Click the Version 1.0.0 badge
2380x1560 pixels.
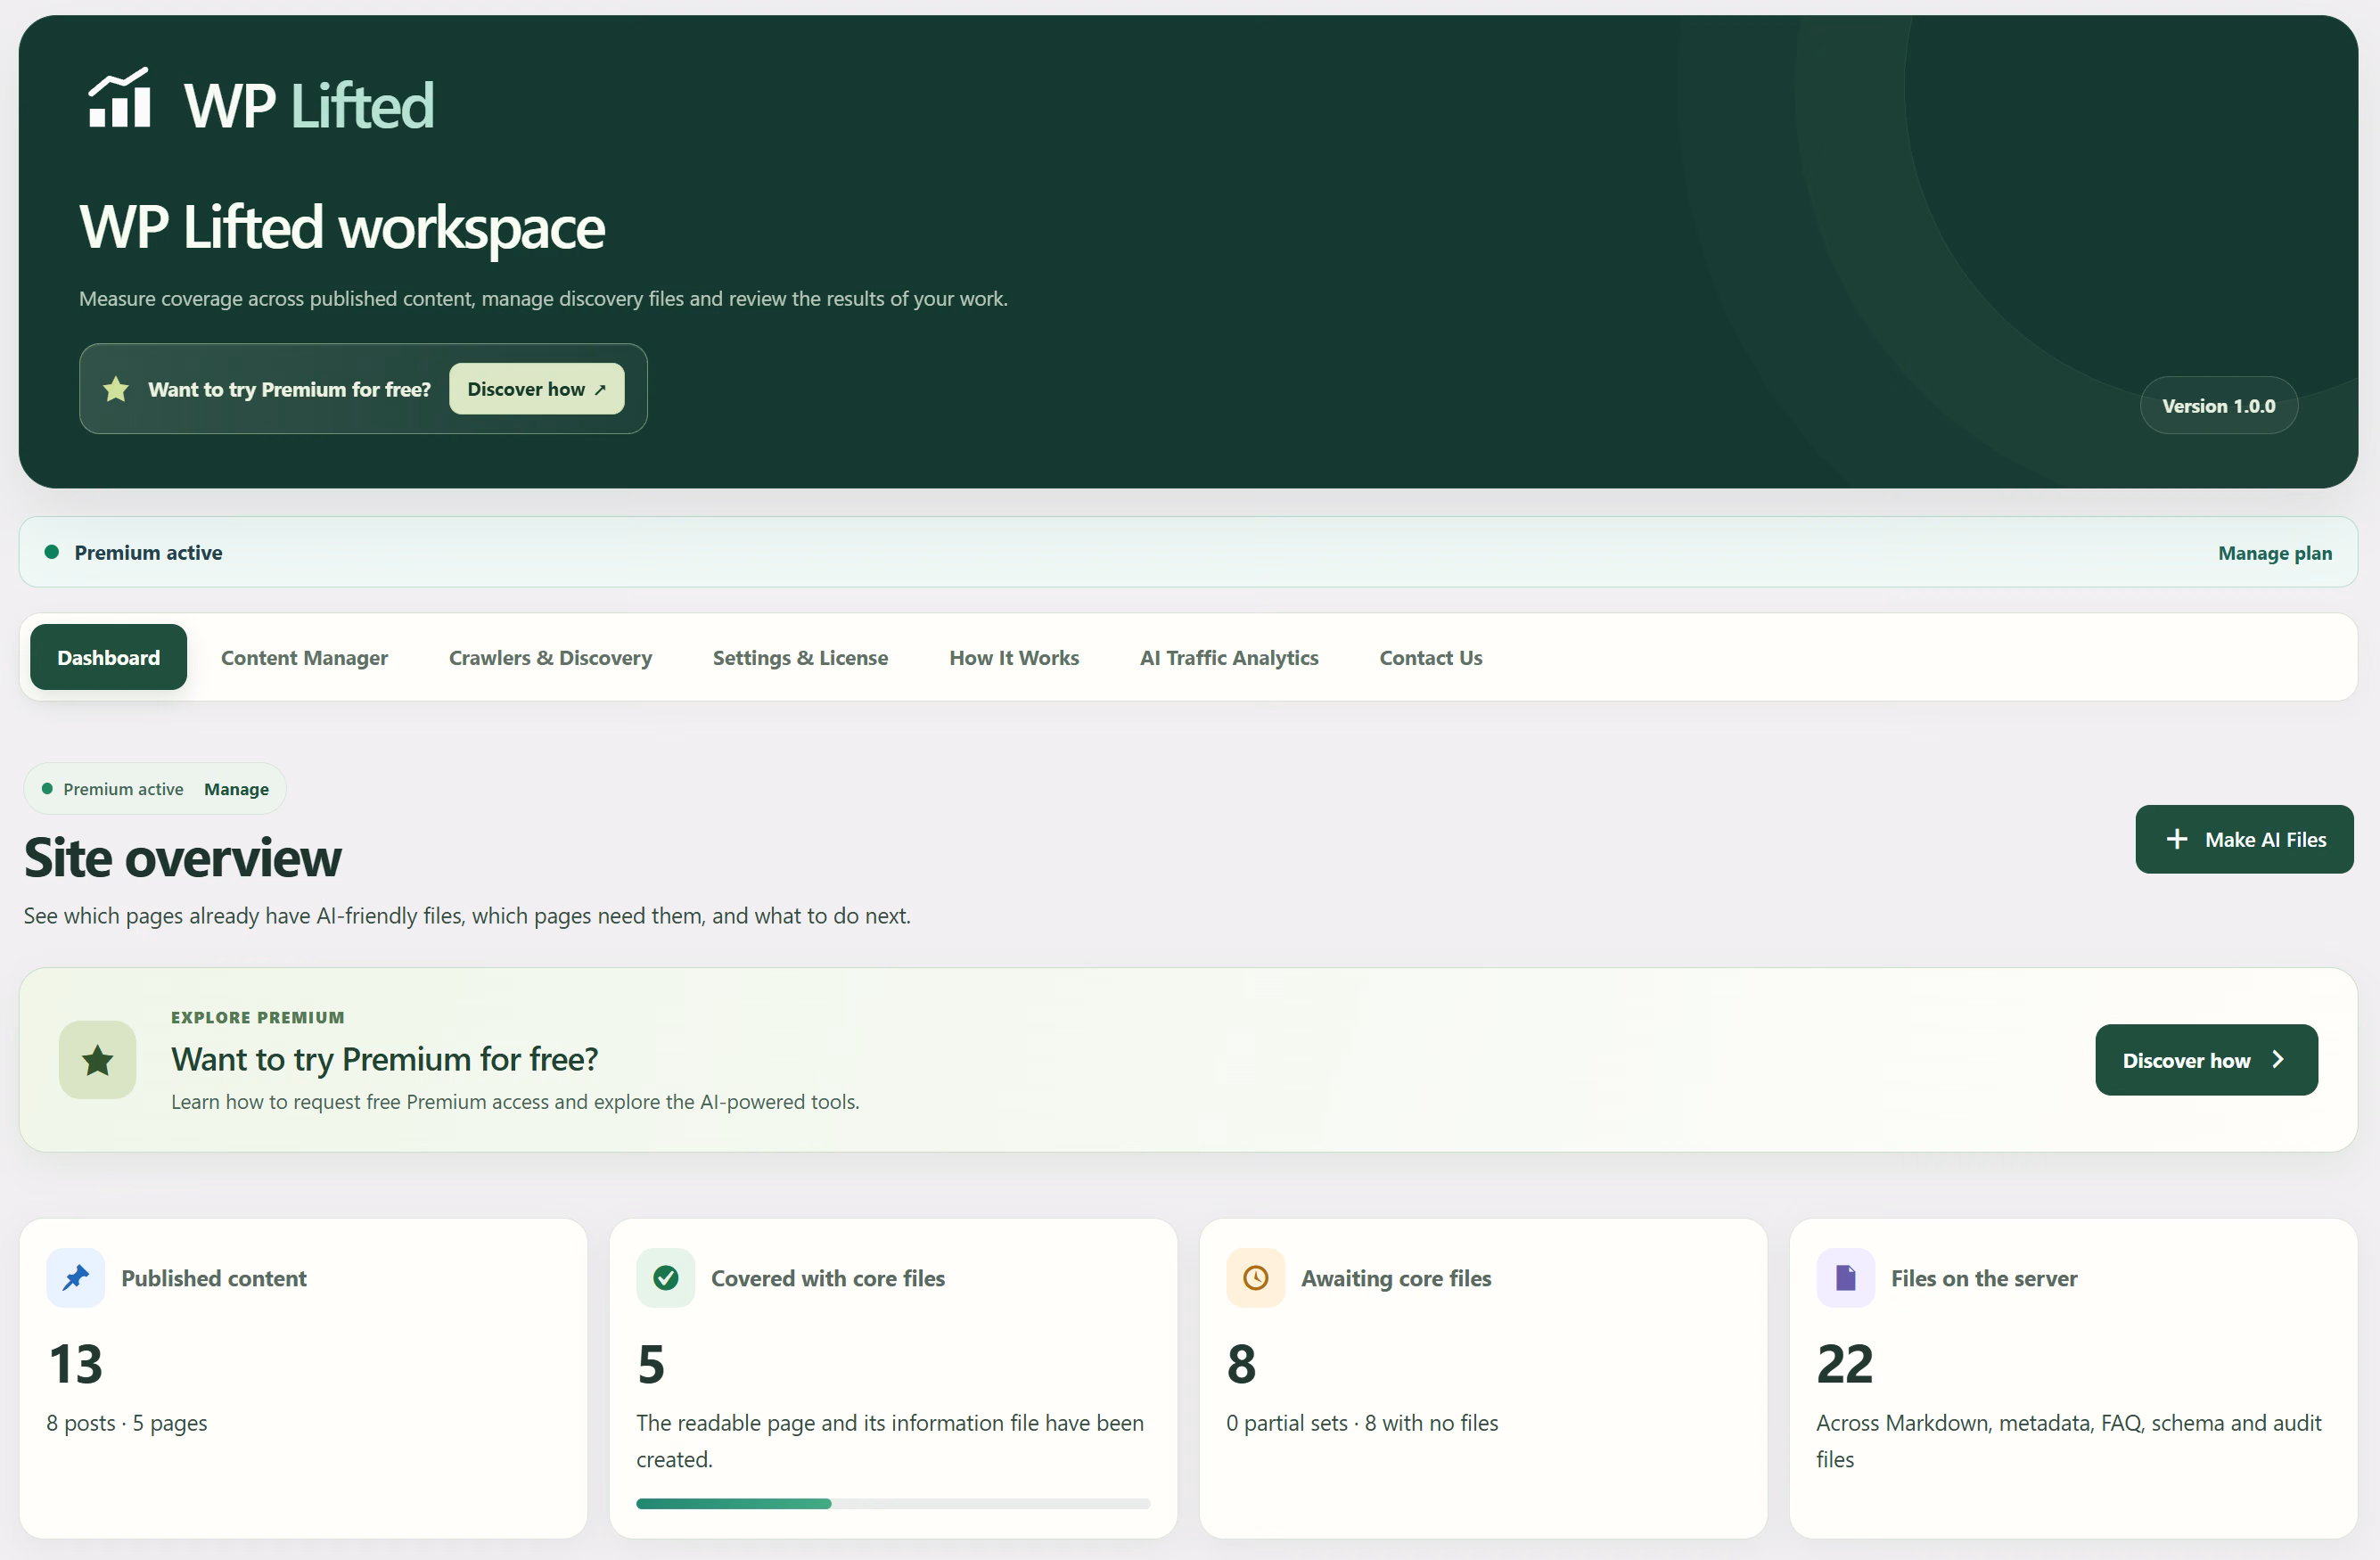(x=2218, y=406)
